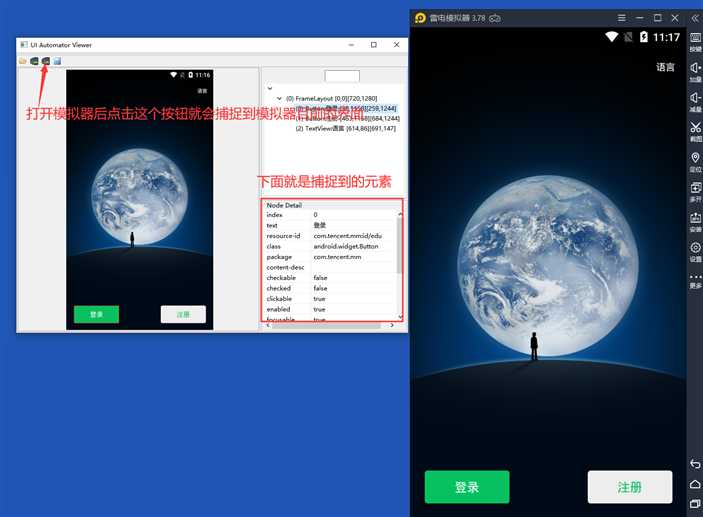Click compressed hierarchy screenshot icon in UI Automator Viewer
703x517 pixels.
tap(46, 61)
